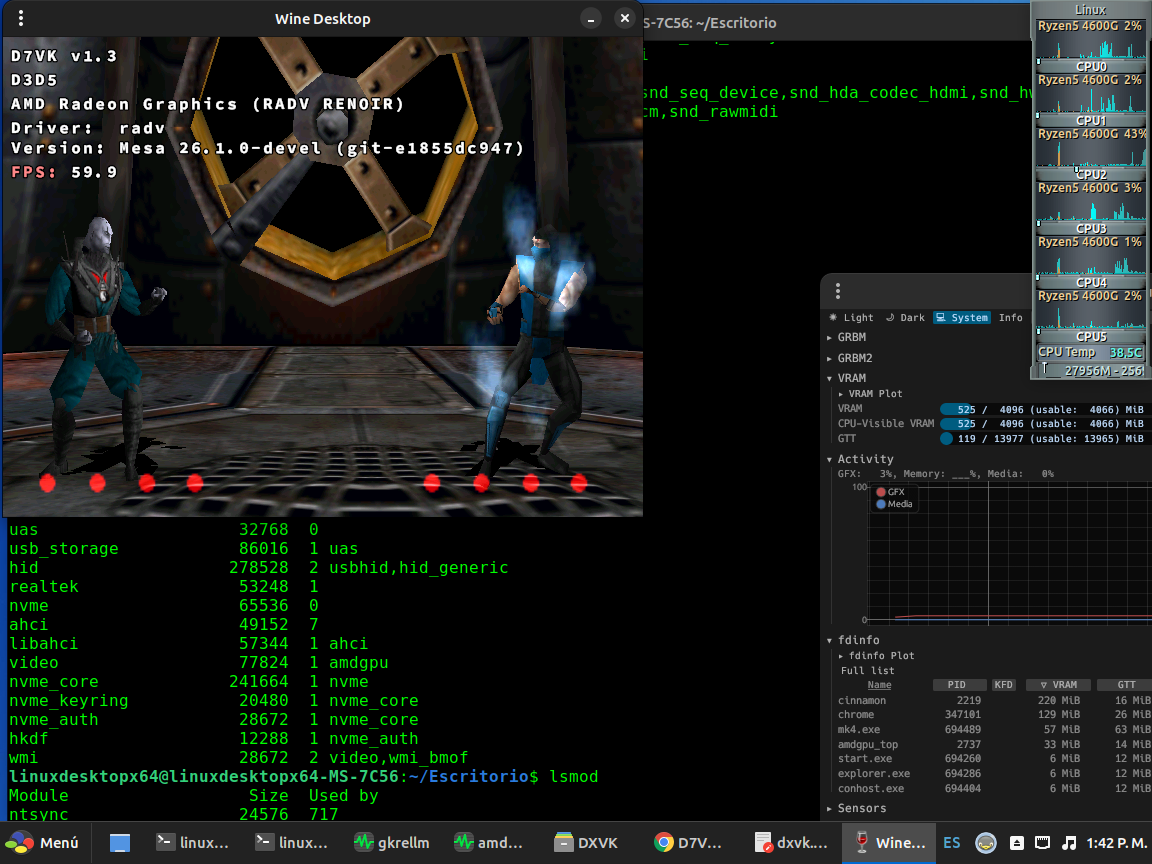The image size is (1152, 864).
Task: Sort fdinfo list by VRAM column
Action: click(1058, 685)
